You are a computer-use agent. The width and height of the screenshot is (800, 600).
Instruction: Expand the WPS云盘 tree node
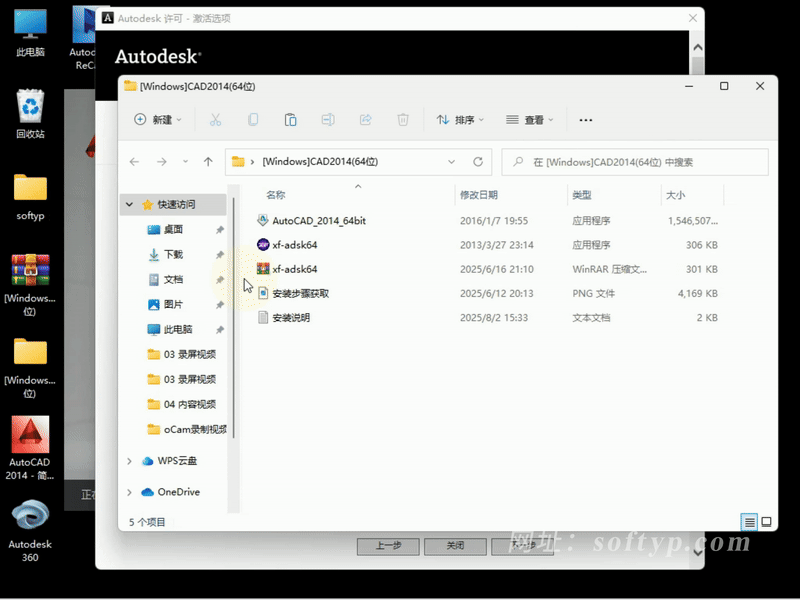pyautogui.click(x=130, y=461)
